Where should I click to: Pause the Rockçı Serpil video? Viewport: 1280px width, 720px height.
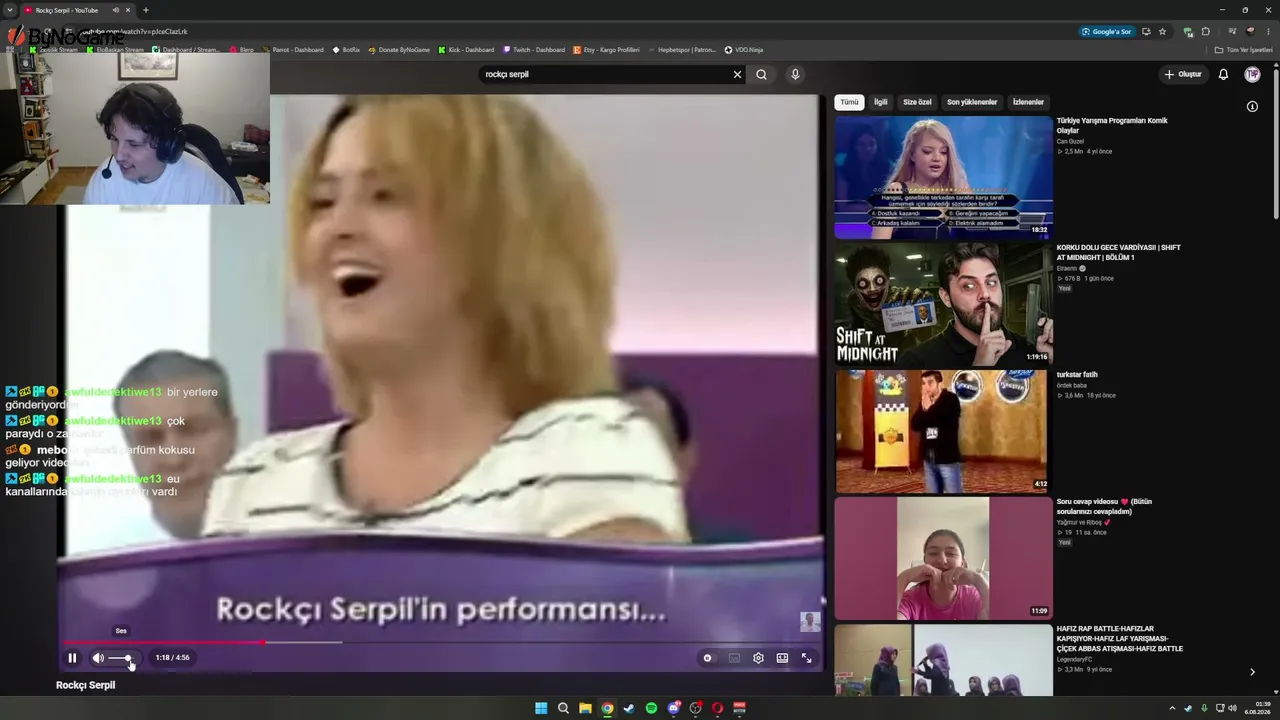[72, 658]
